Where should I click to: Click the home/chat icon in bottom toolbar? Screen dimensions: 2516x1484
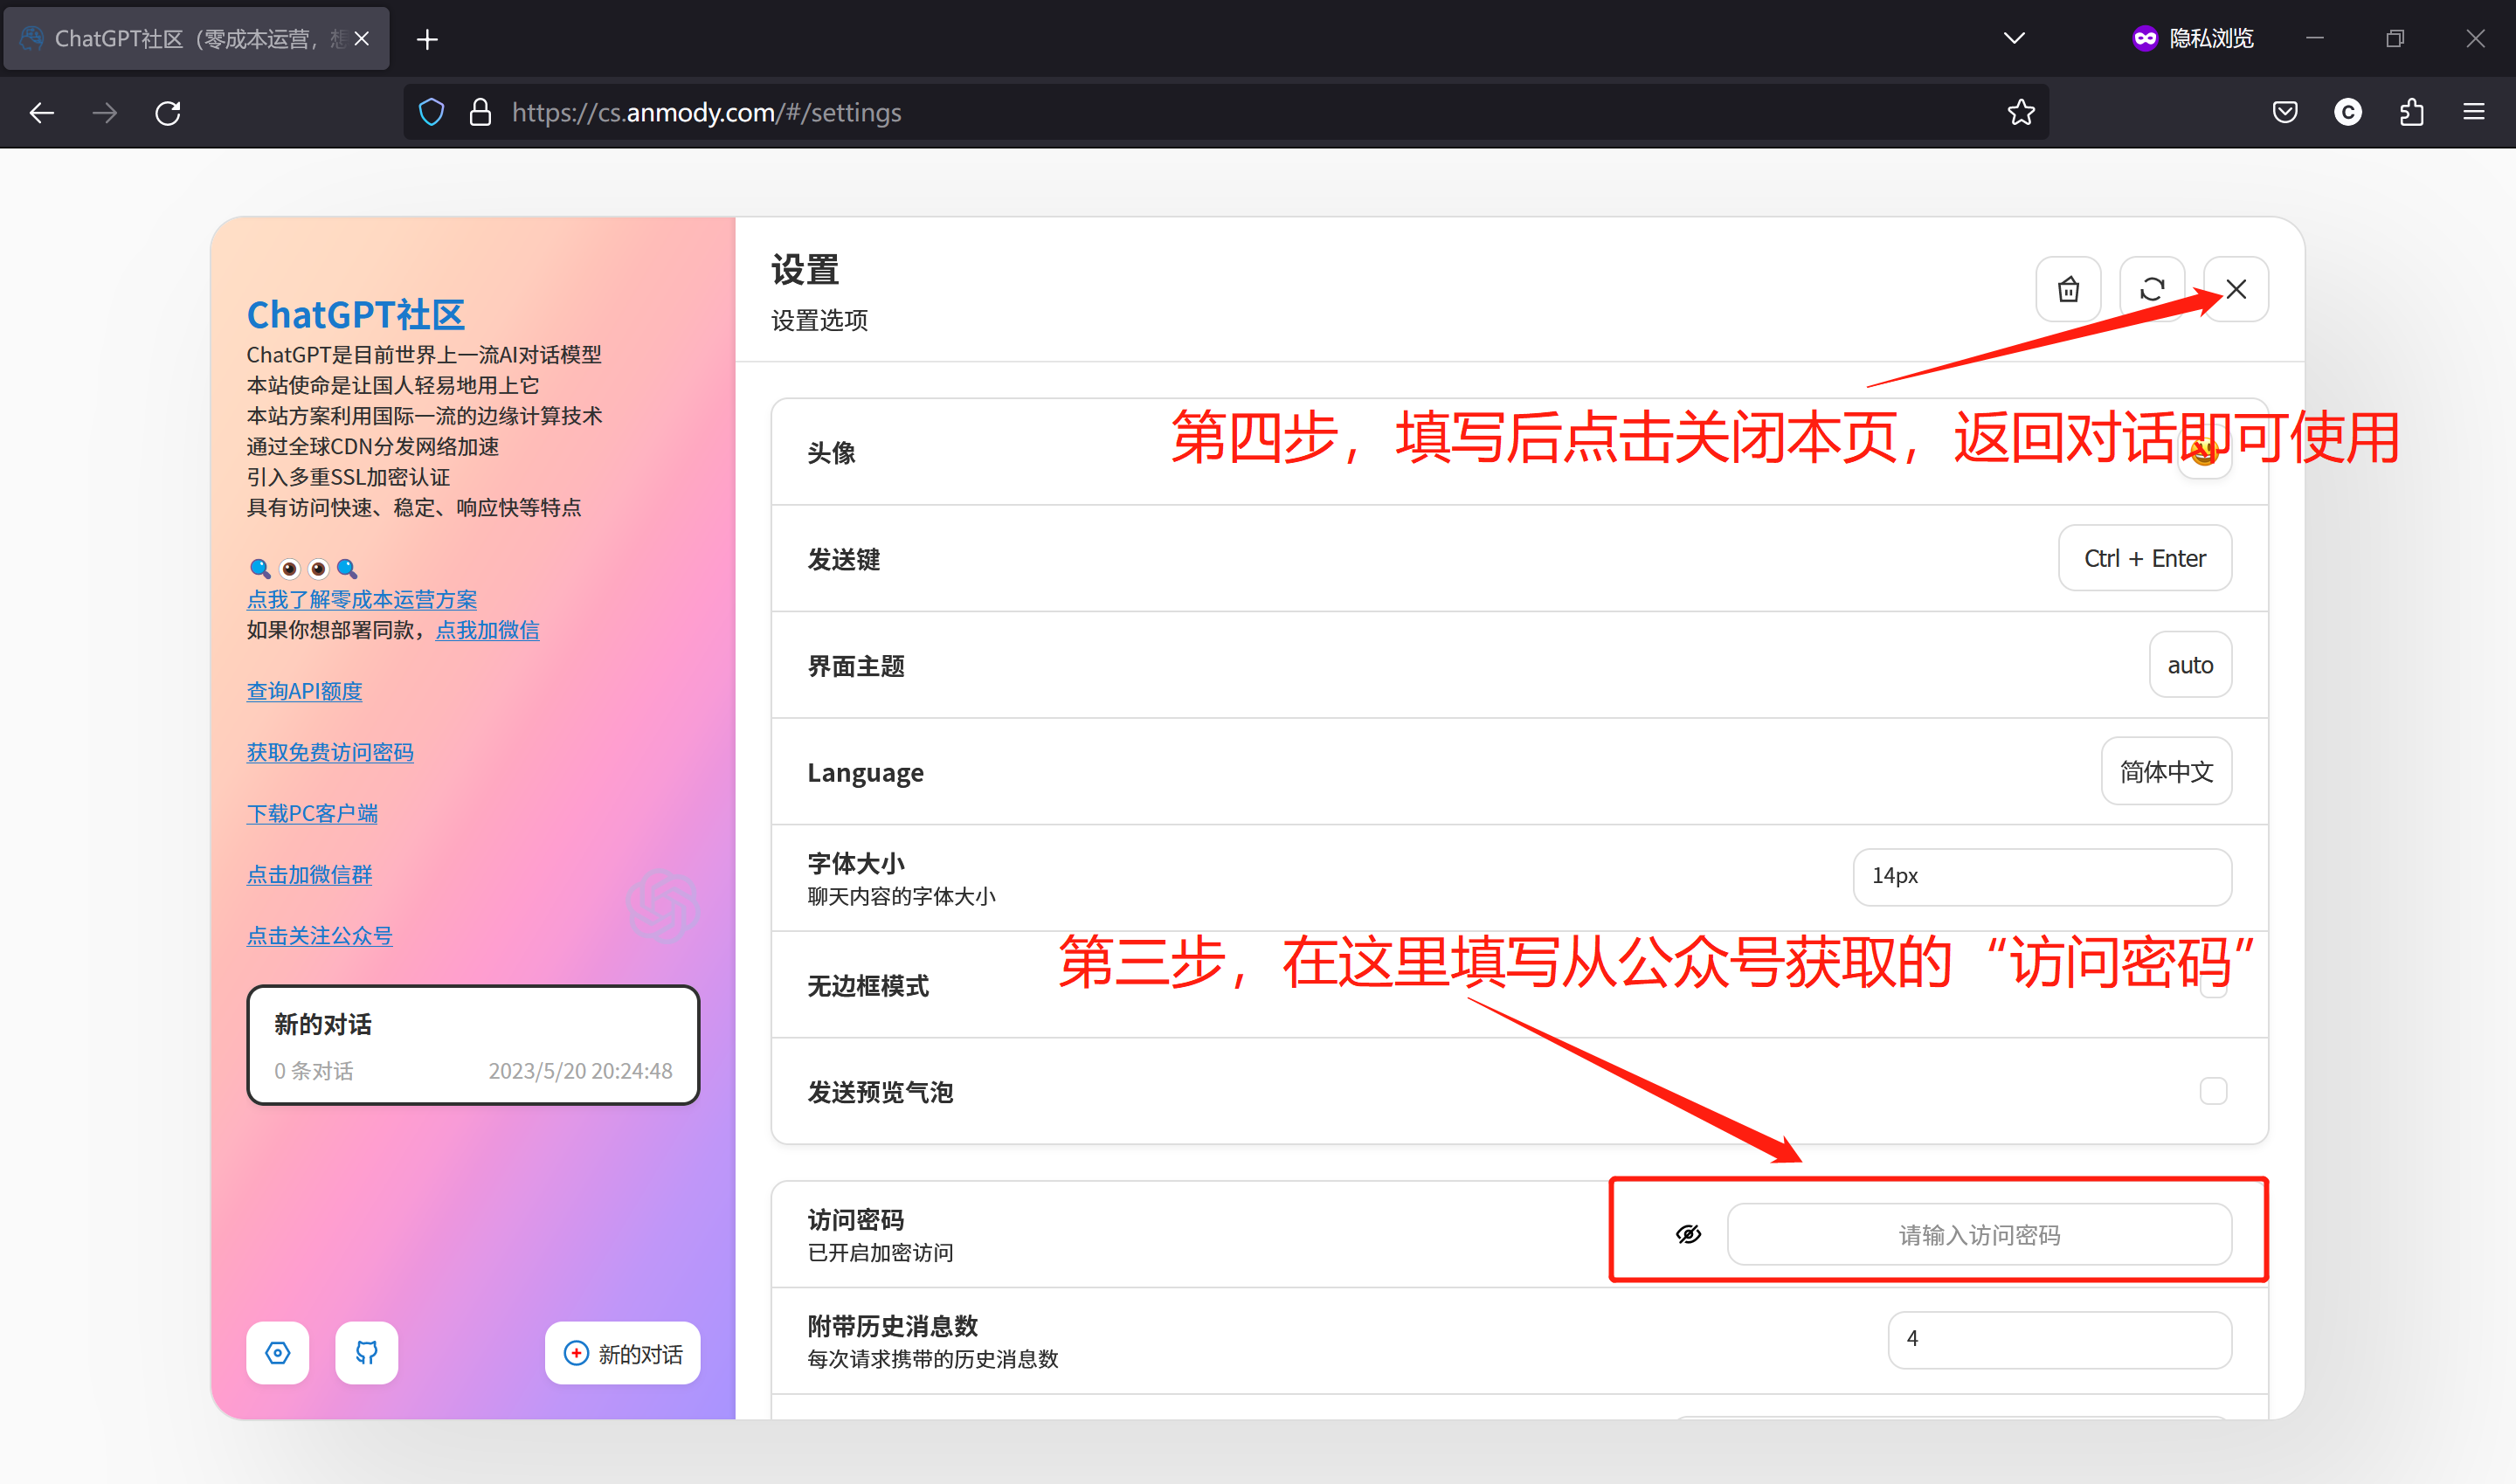(x=278, y=1353)
